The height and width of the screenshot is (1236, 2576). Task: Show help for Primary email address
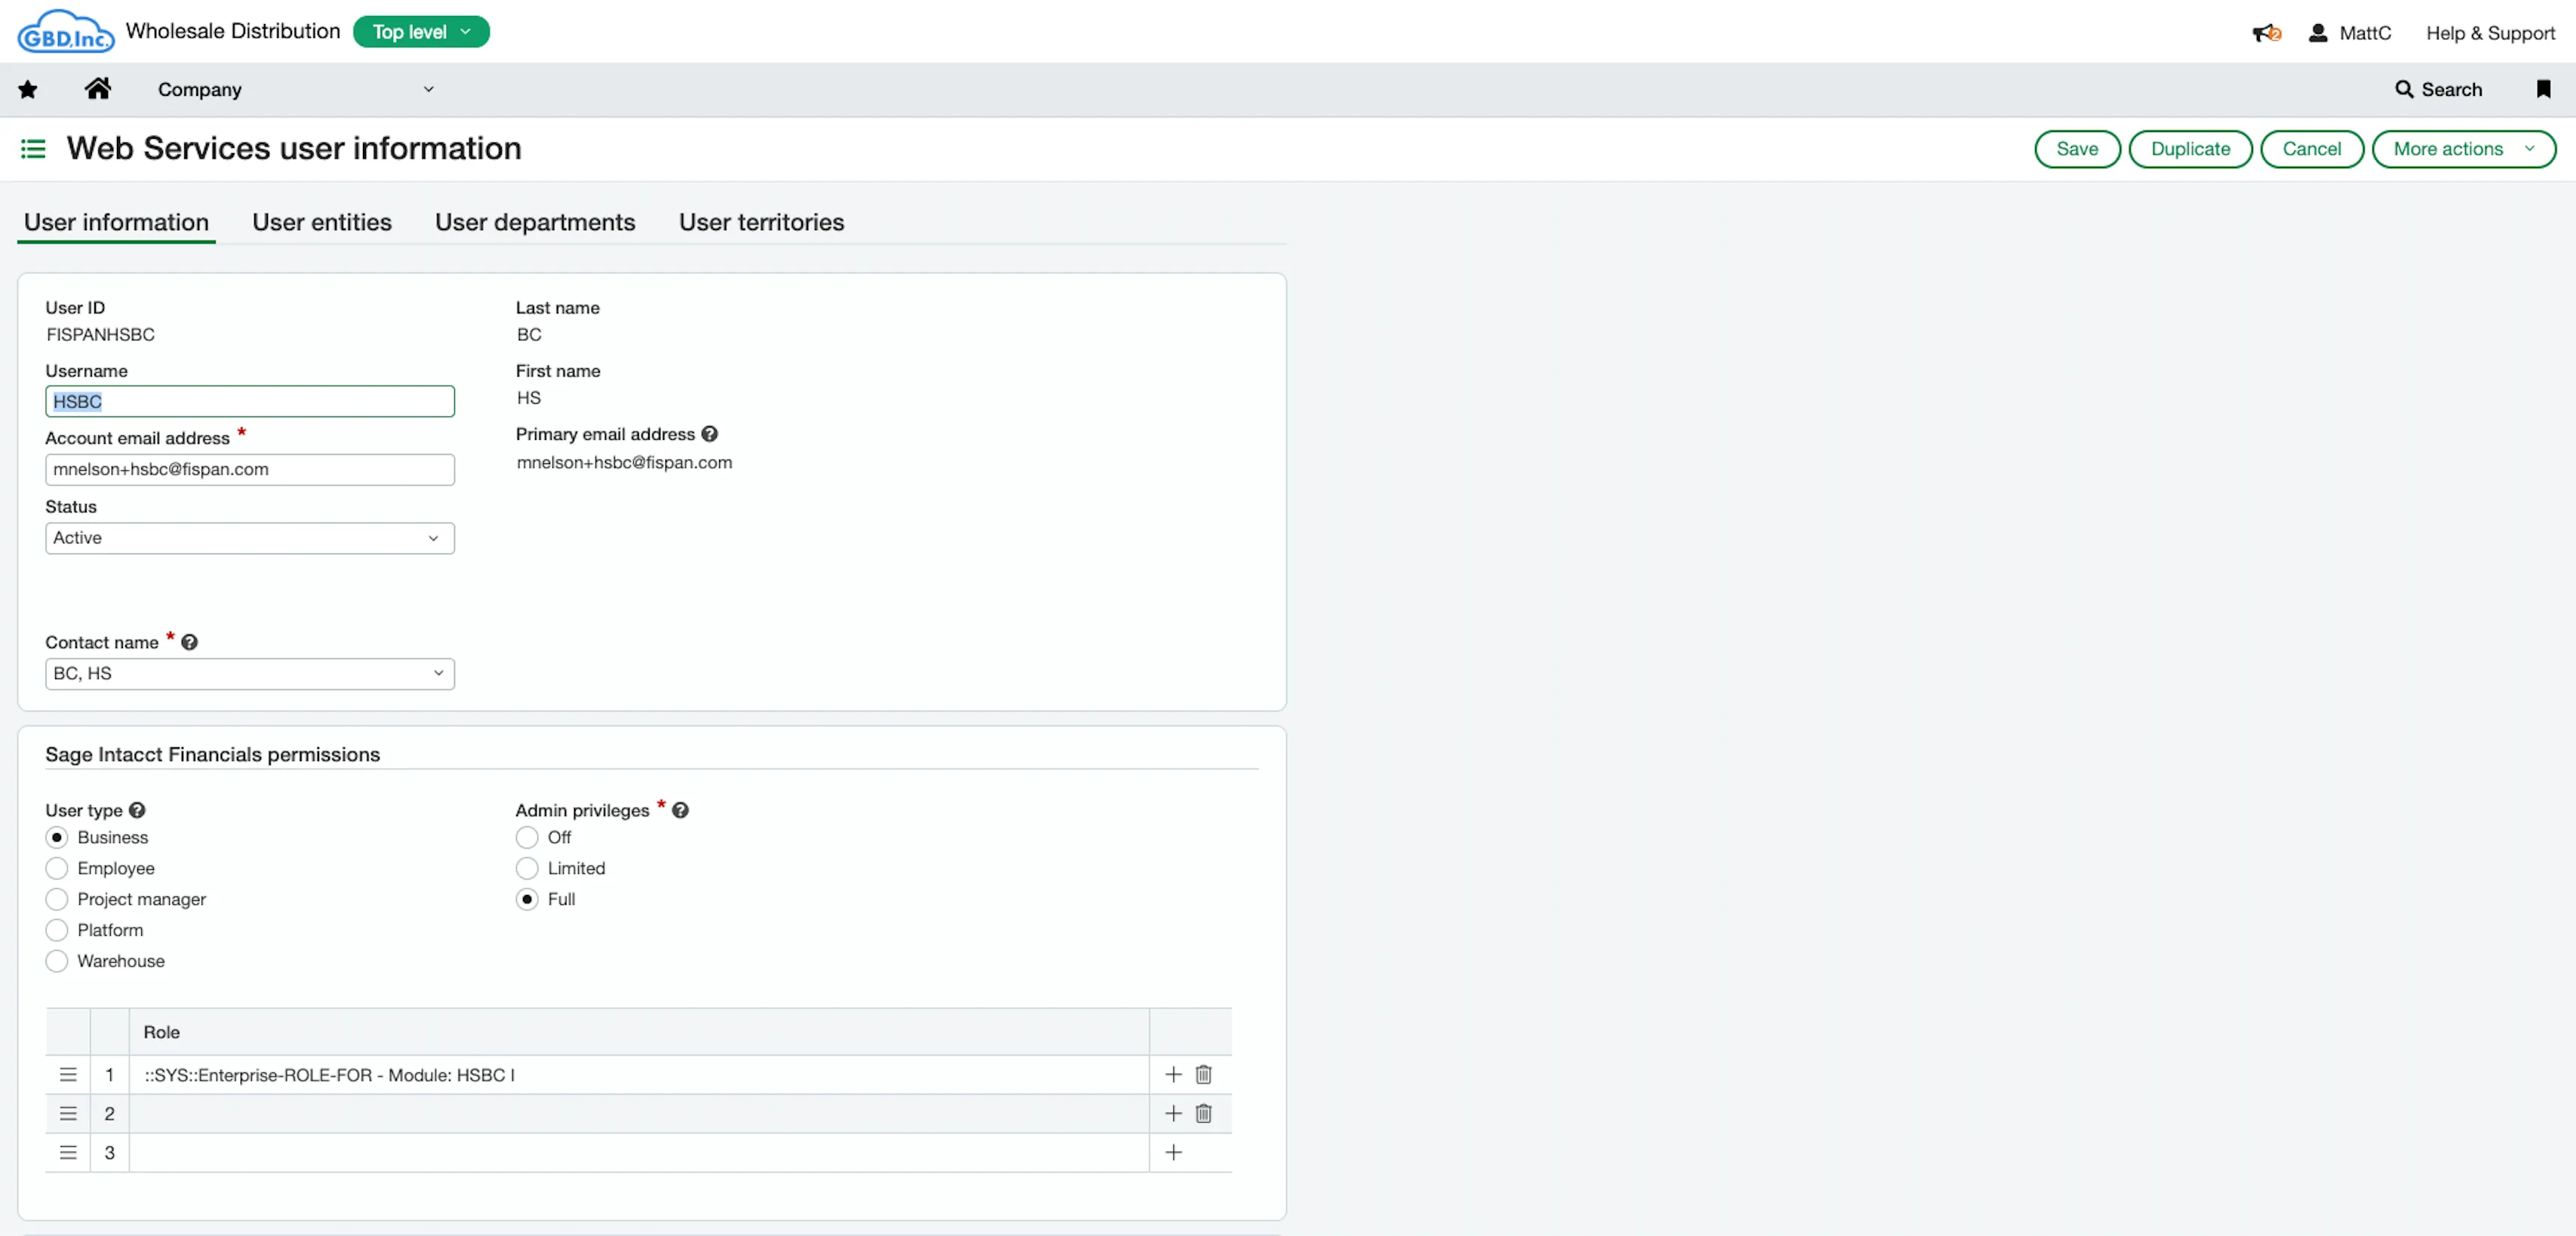709,434
